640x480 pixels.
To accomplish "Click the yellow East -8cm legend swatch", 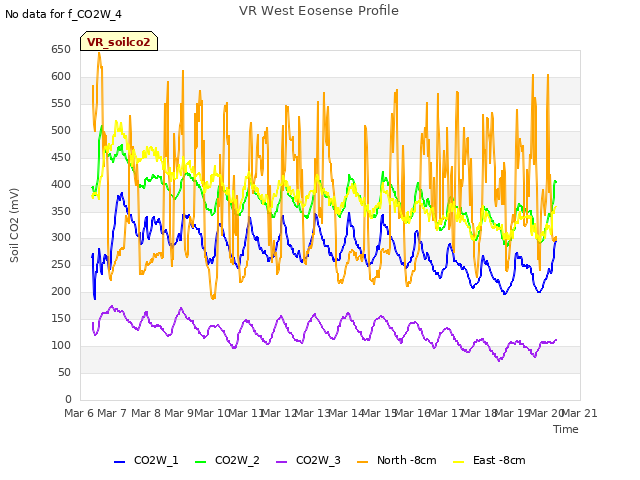I will pos(458,462).
